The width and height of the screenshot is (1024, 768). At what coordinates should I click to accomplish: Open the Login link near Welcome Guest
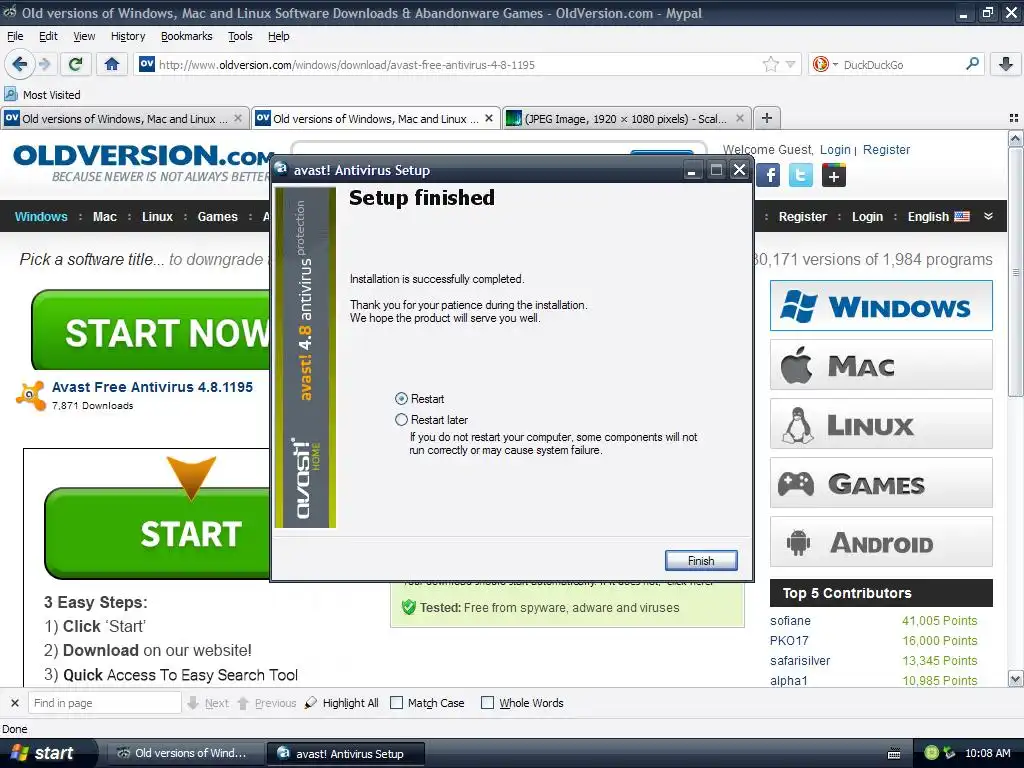[x=835, y=150]
